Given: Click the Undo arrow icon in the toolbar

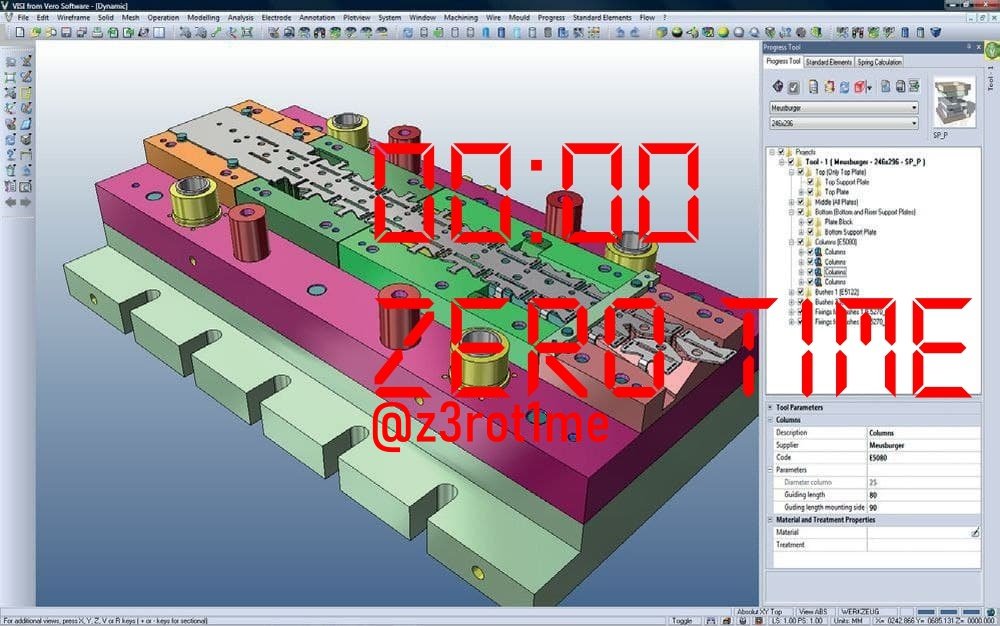Looking at the screenshot, I should click(620, 32).
